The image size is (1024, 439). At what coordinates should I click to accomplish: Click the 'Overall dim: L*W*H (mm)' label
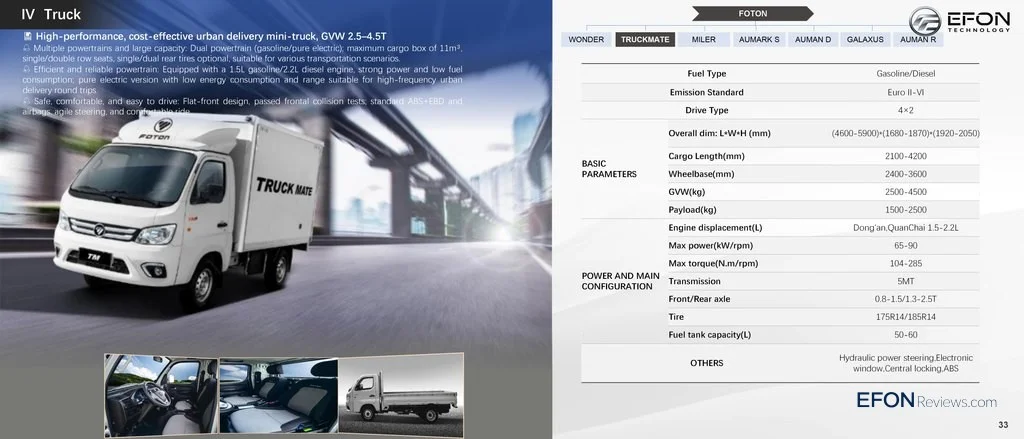pyautogui.click(x=719, y=133)
